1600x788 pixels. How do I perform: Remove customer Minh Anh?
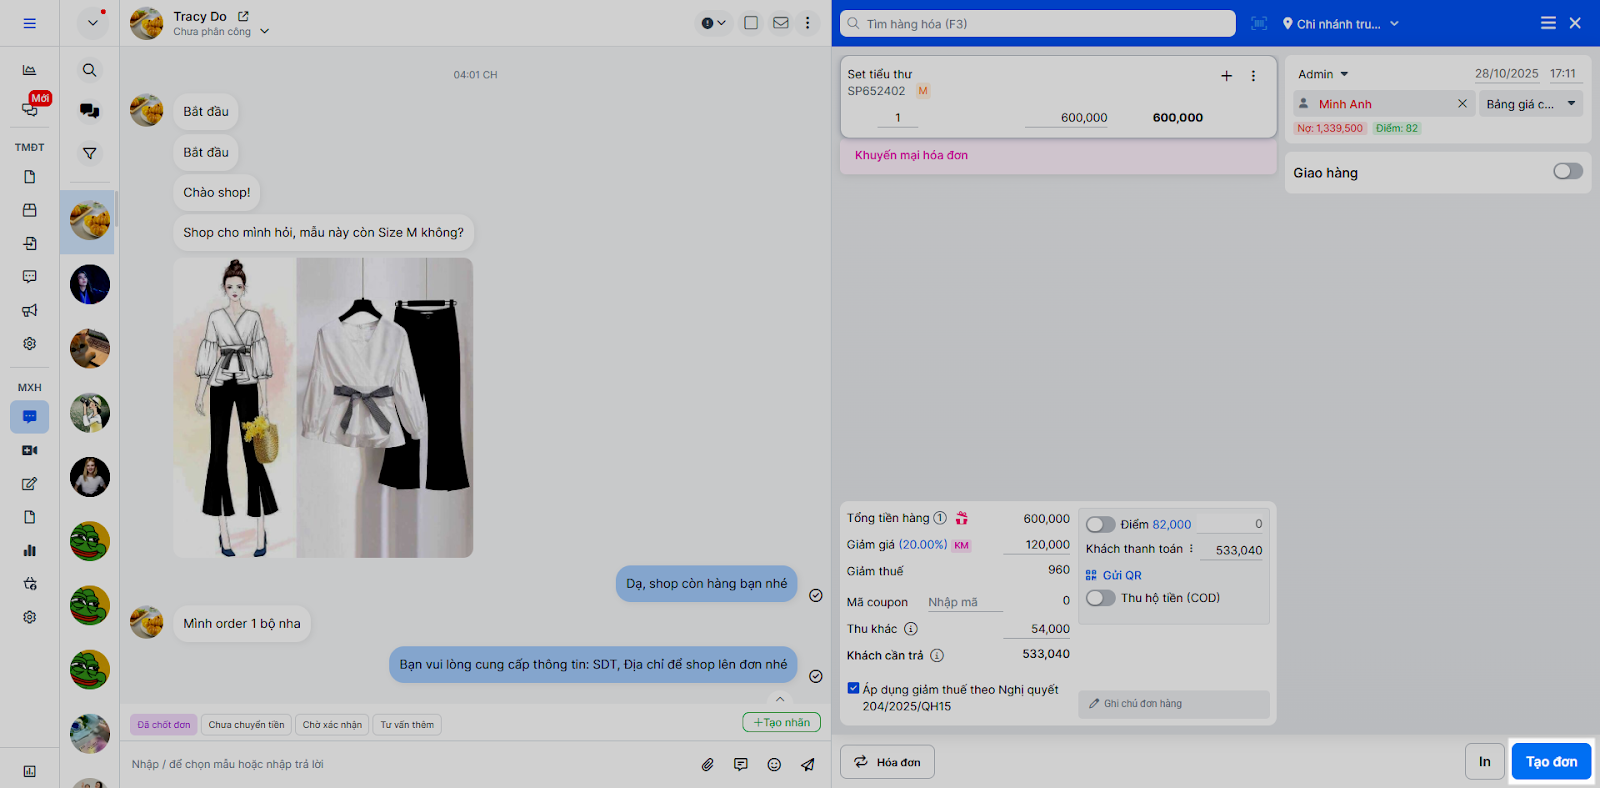pos(1462,103)
